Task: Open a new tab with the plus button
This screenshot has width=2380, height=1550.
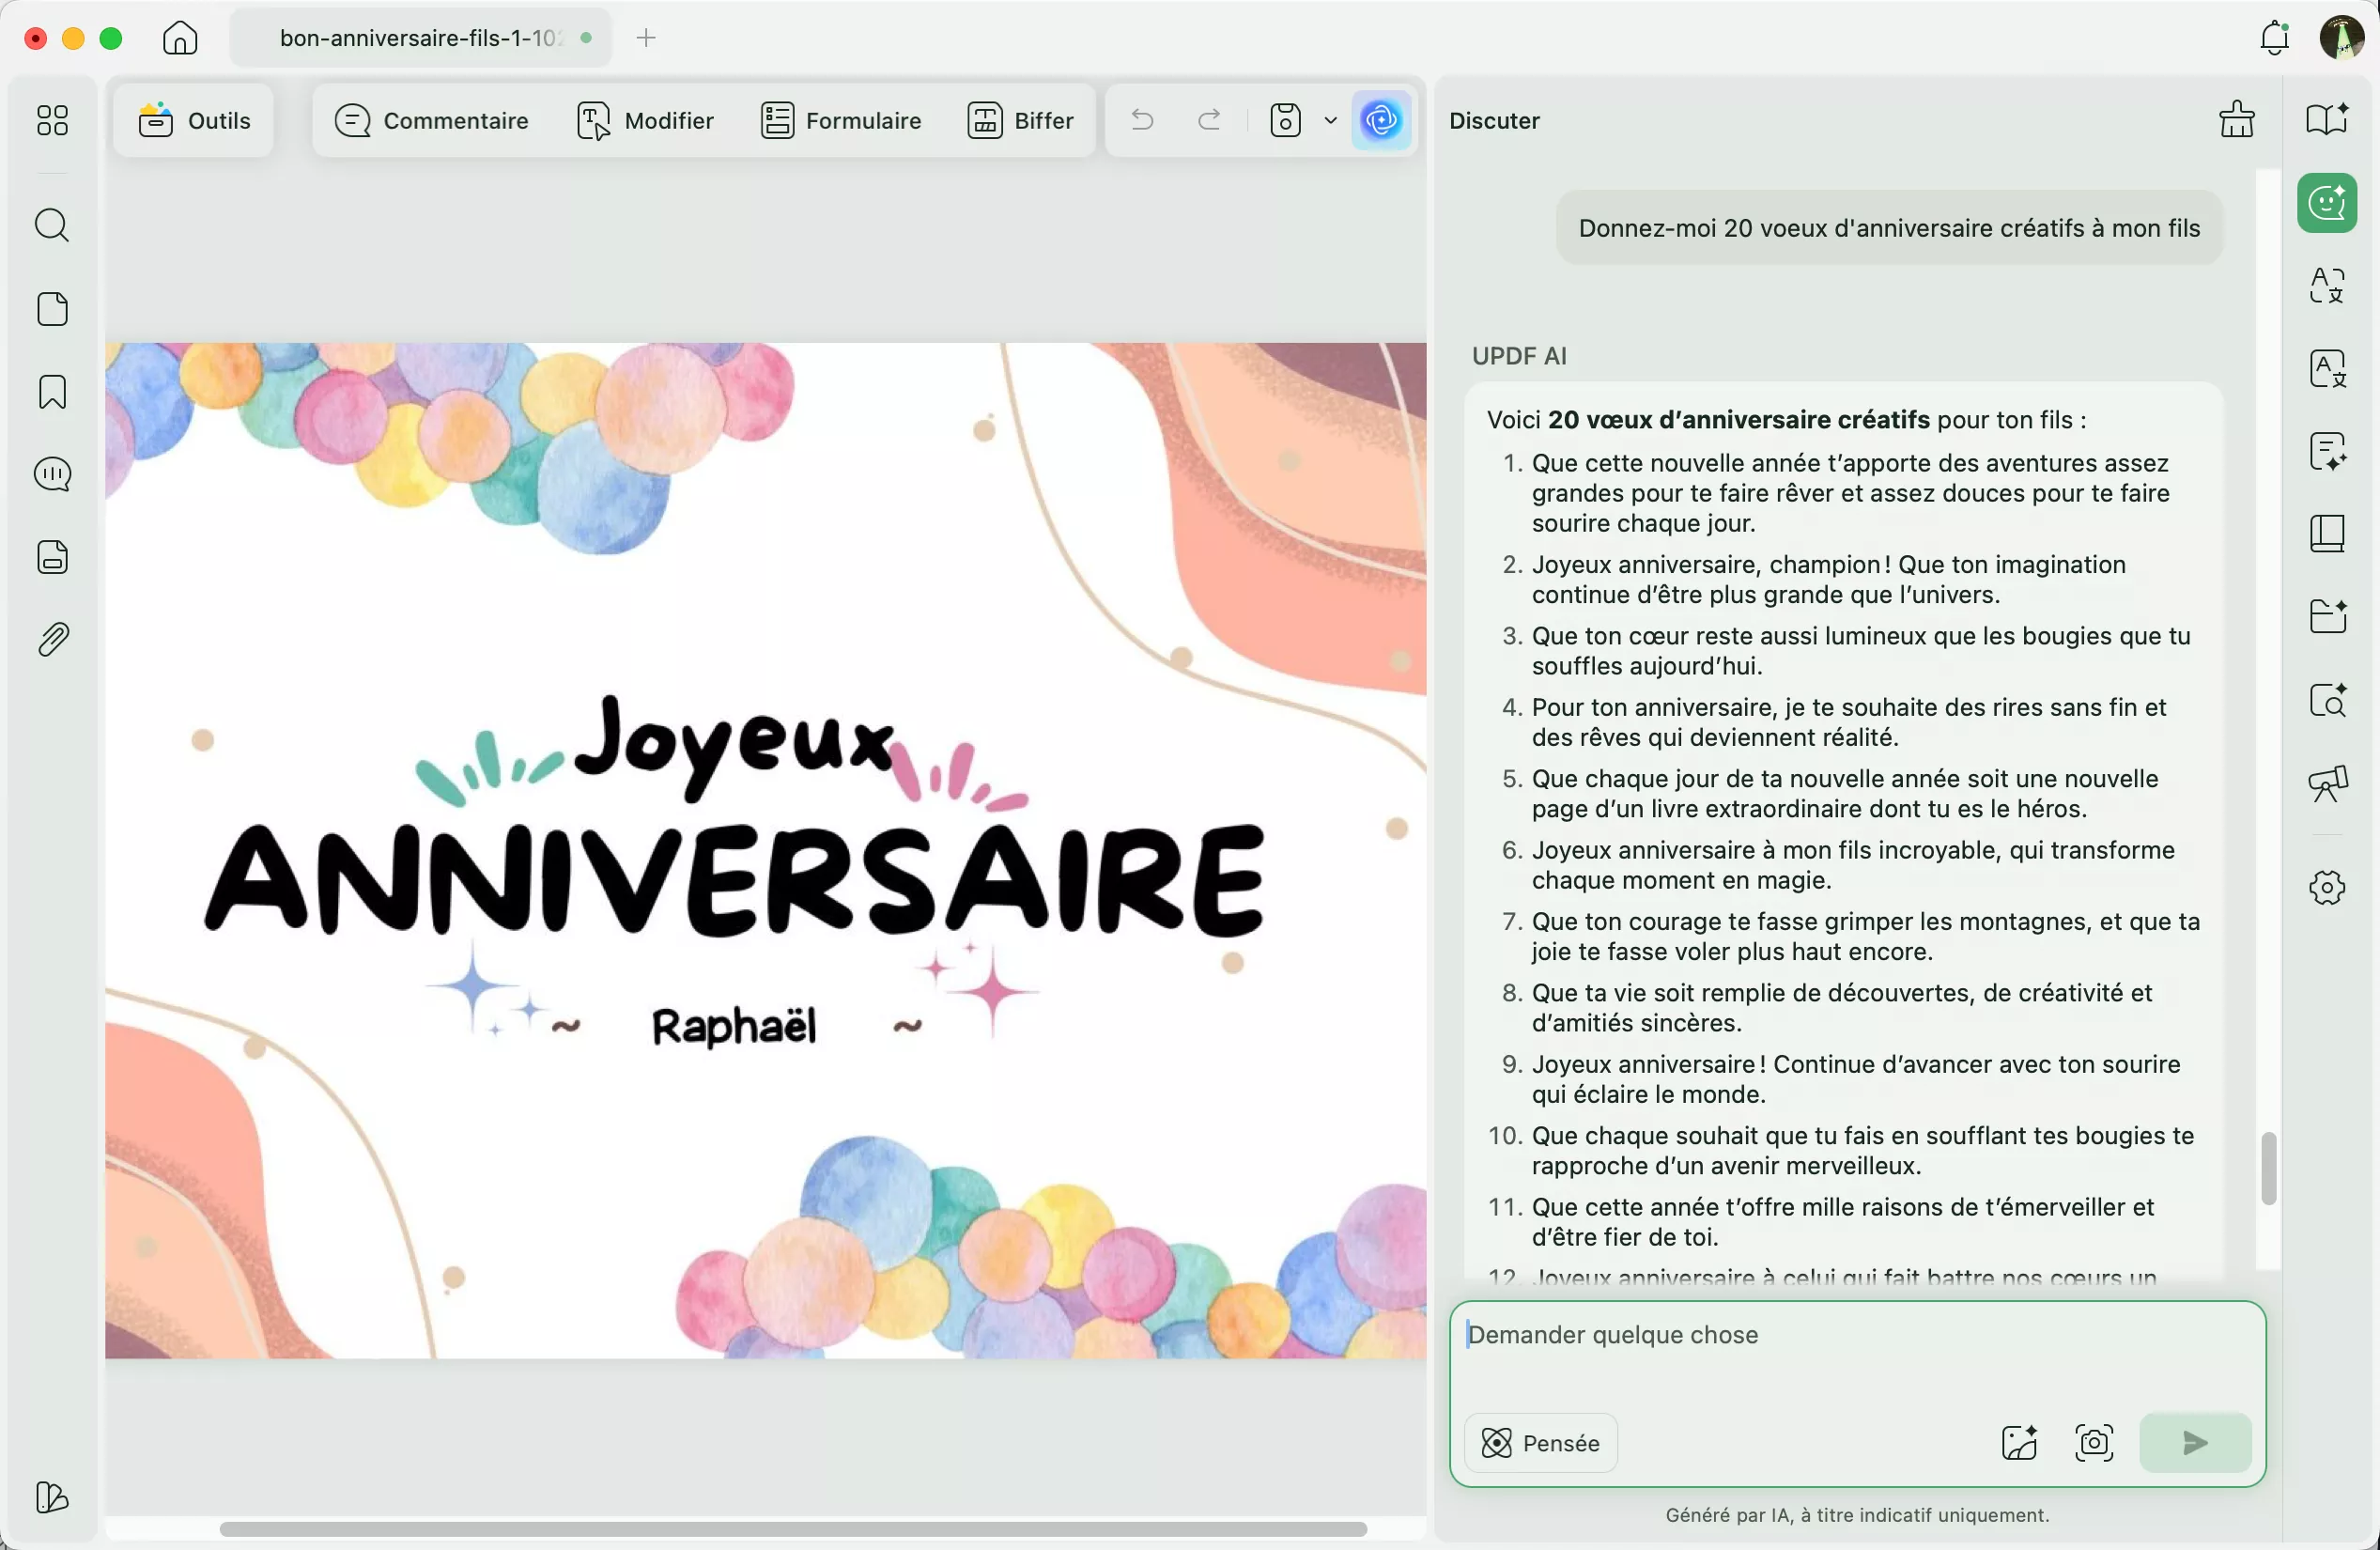Action: [x=647, y=38]
